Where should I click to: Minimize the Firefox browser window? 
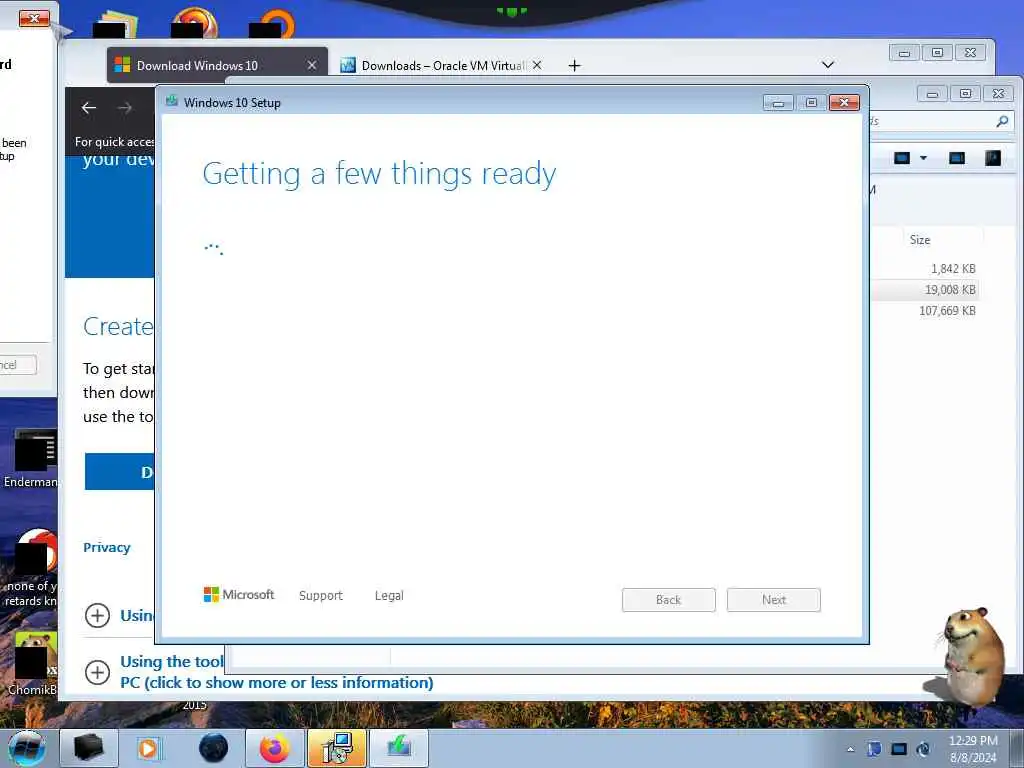(x=904, y=53)
